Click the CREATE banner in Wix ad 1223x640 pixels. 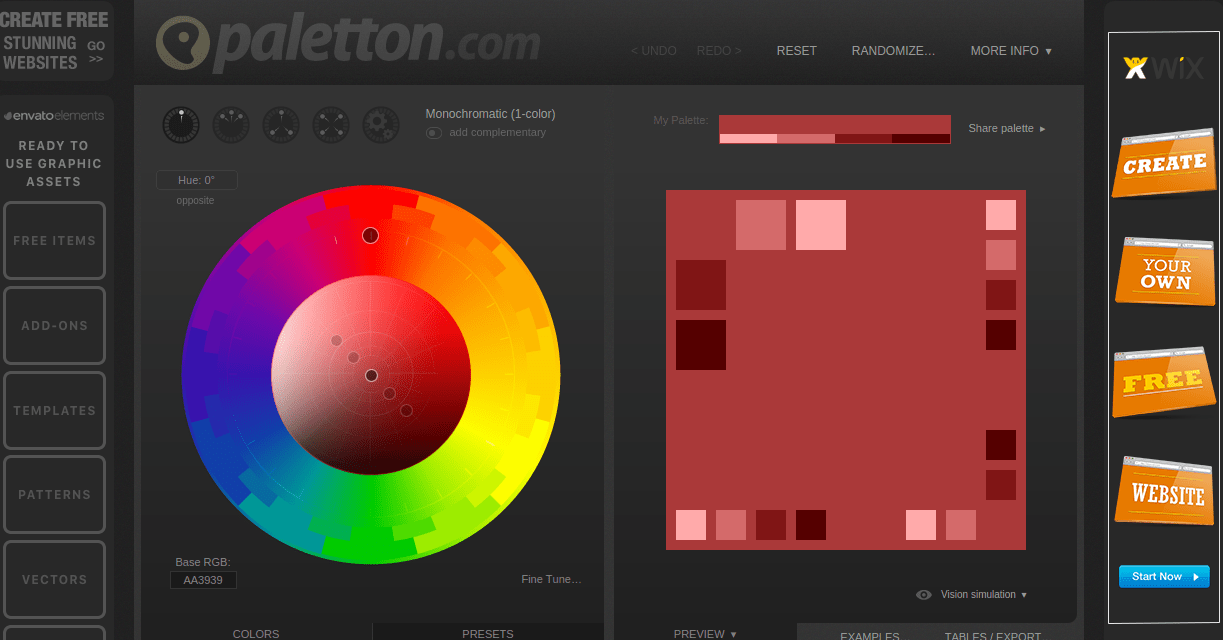[1163, 164]
